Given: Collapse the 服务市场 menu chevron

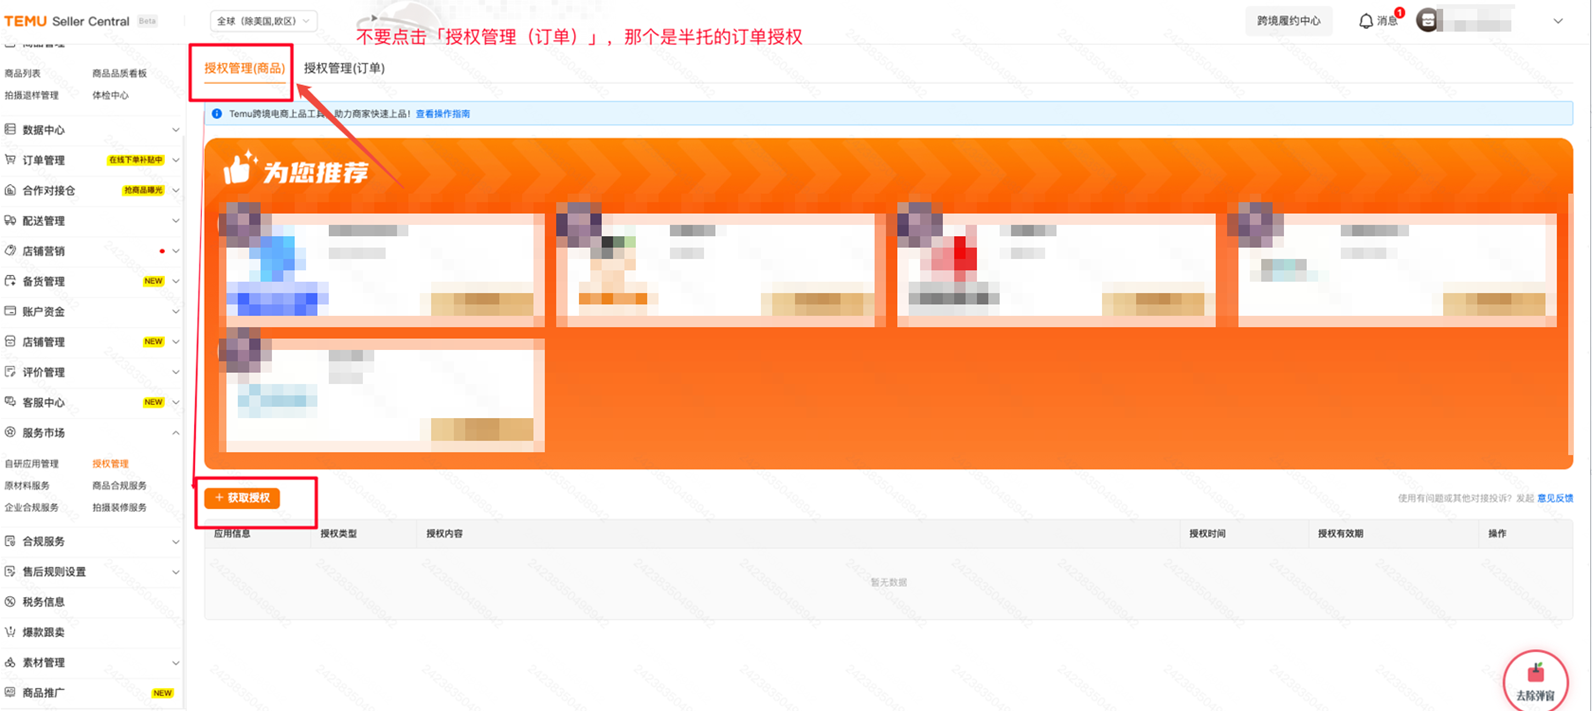Looking at the screenshot, I should pos(176,433).
